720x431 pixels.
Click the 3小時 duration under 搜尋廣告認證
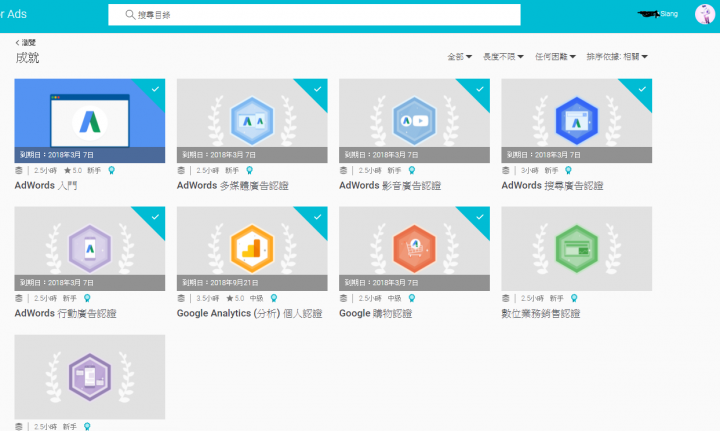[x=529, y=170]
